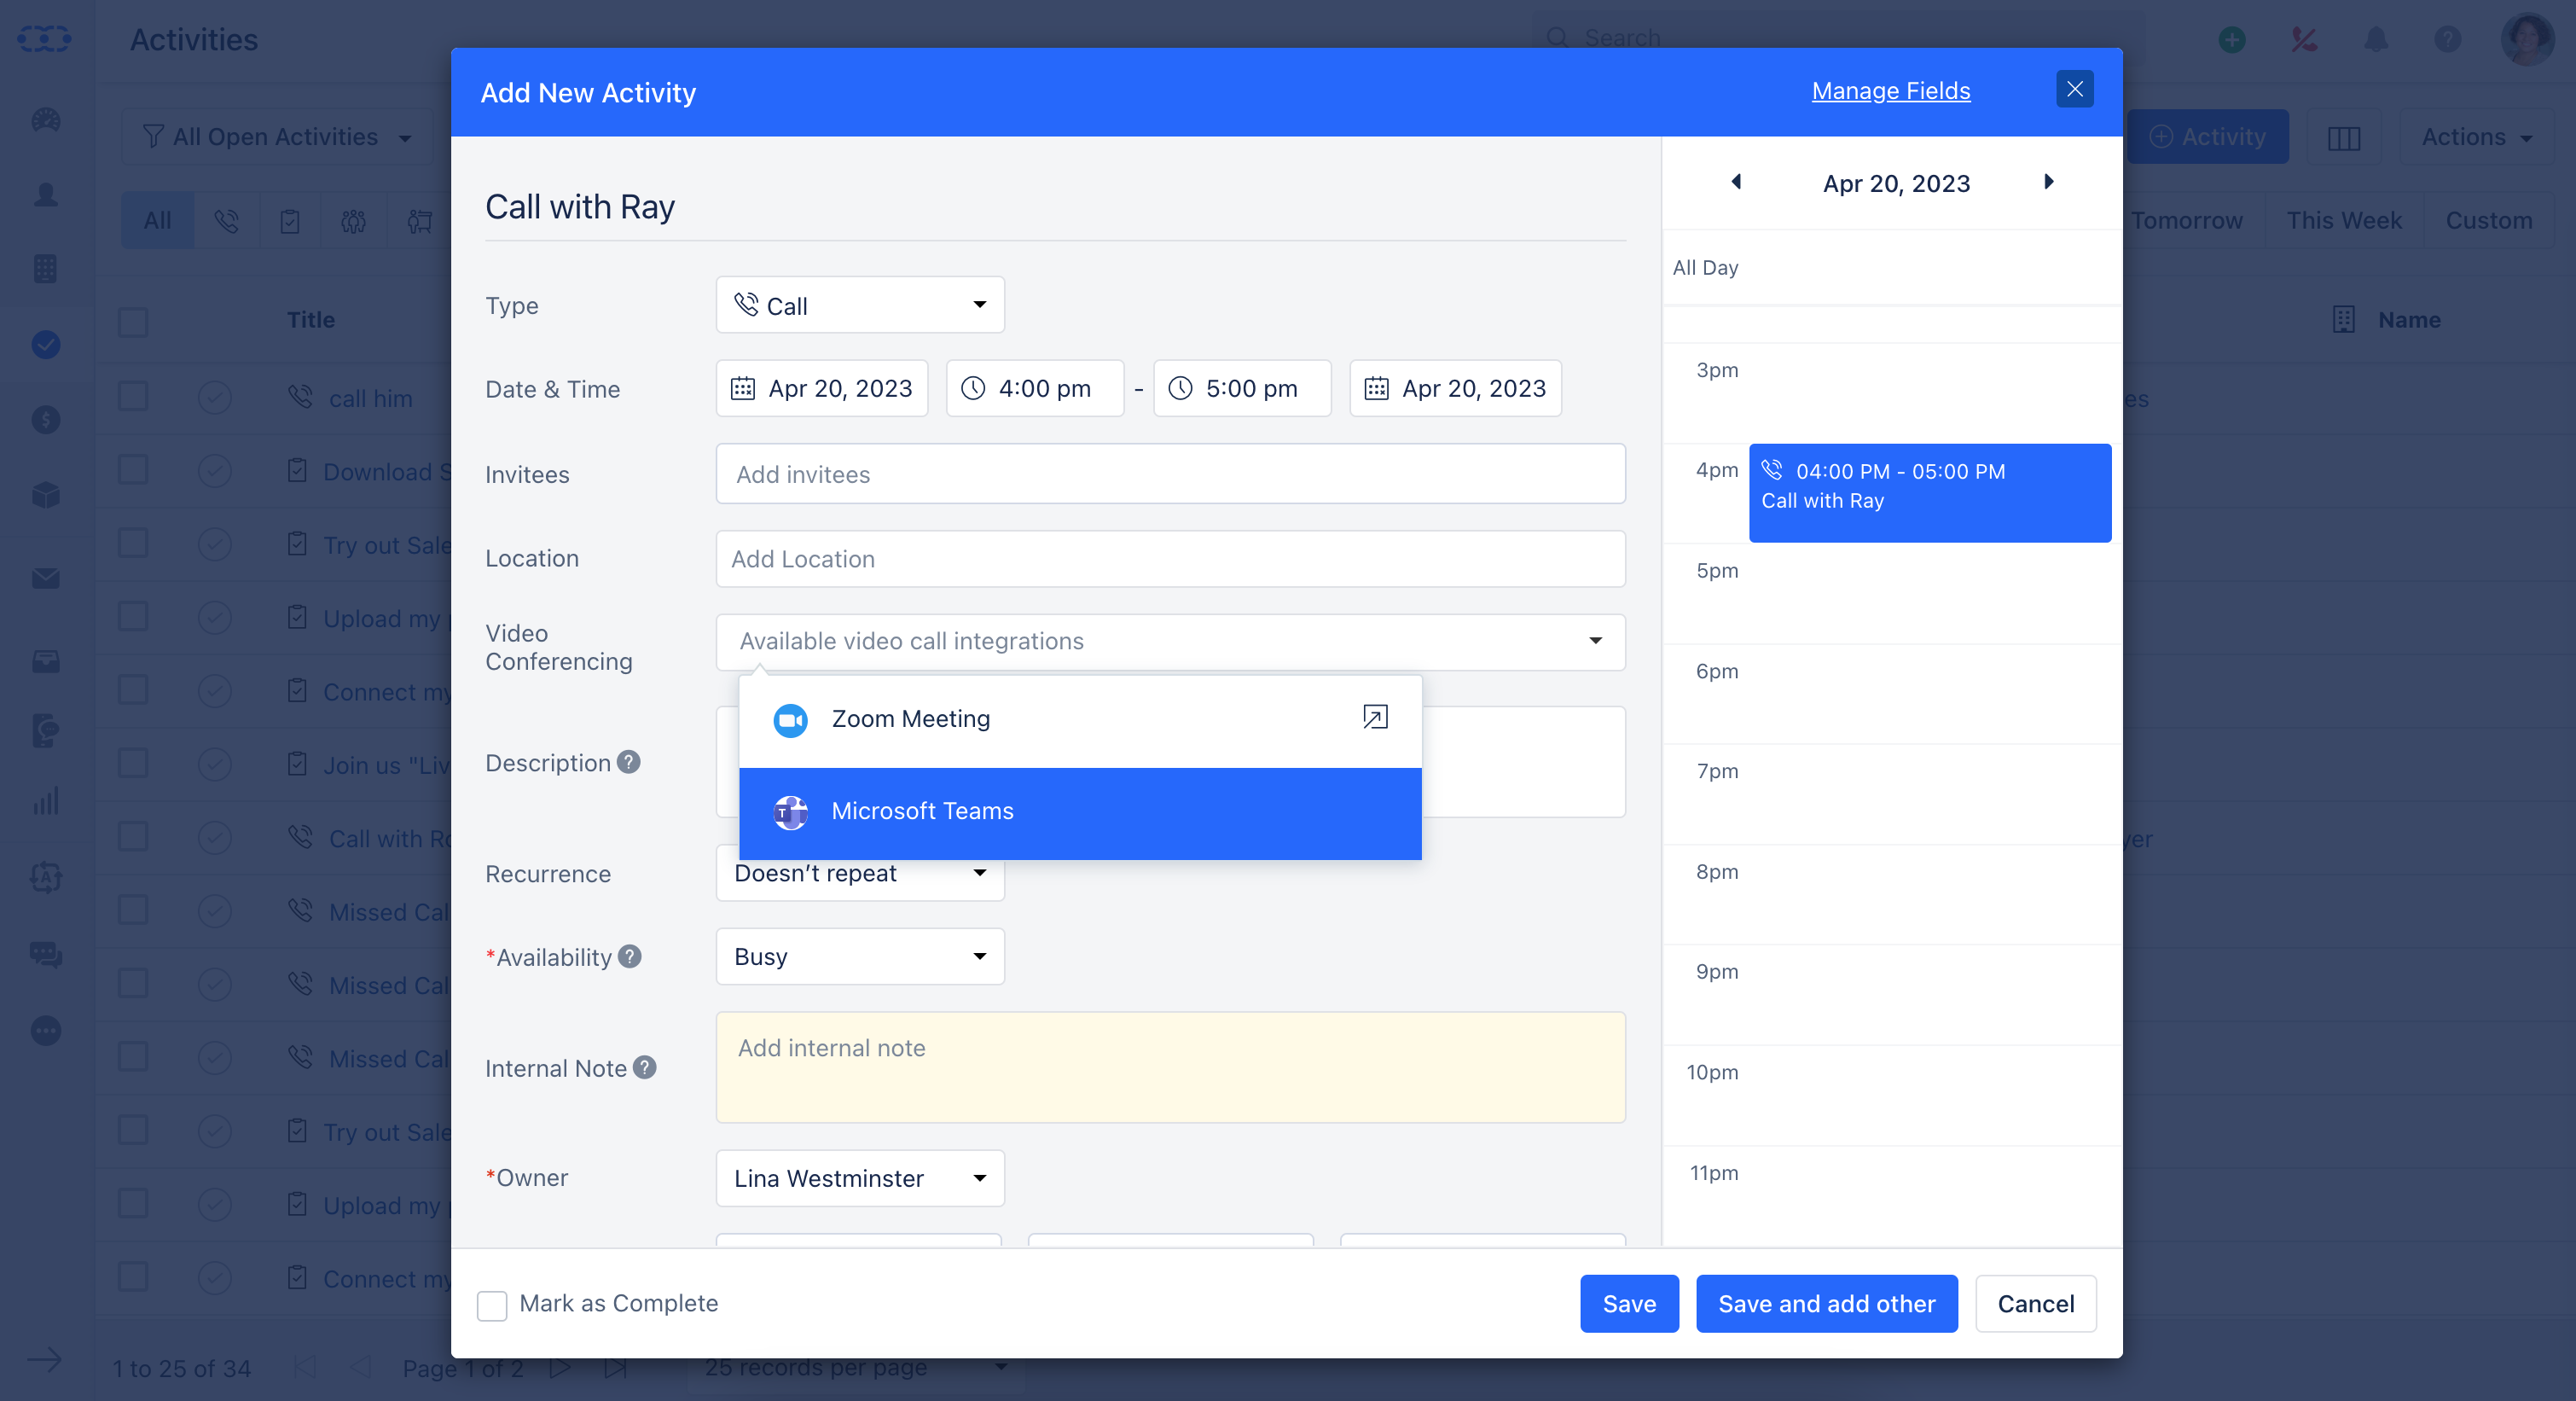Open the deals dollar icon in sidebar
This screenshot has width=2576, height=1401.
[x=45, y=419]
